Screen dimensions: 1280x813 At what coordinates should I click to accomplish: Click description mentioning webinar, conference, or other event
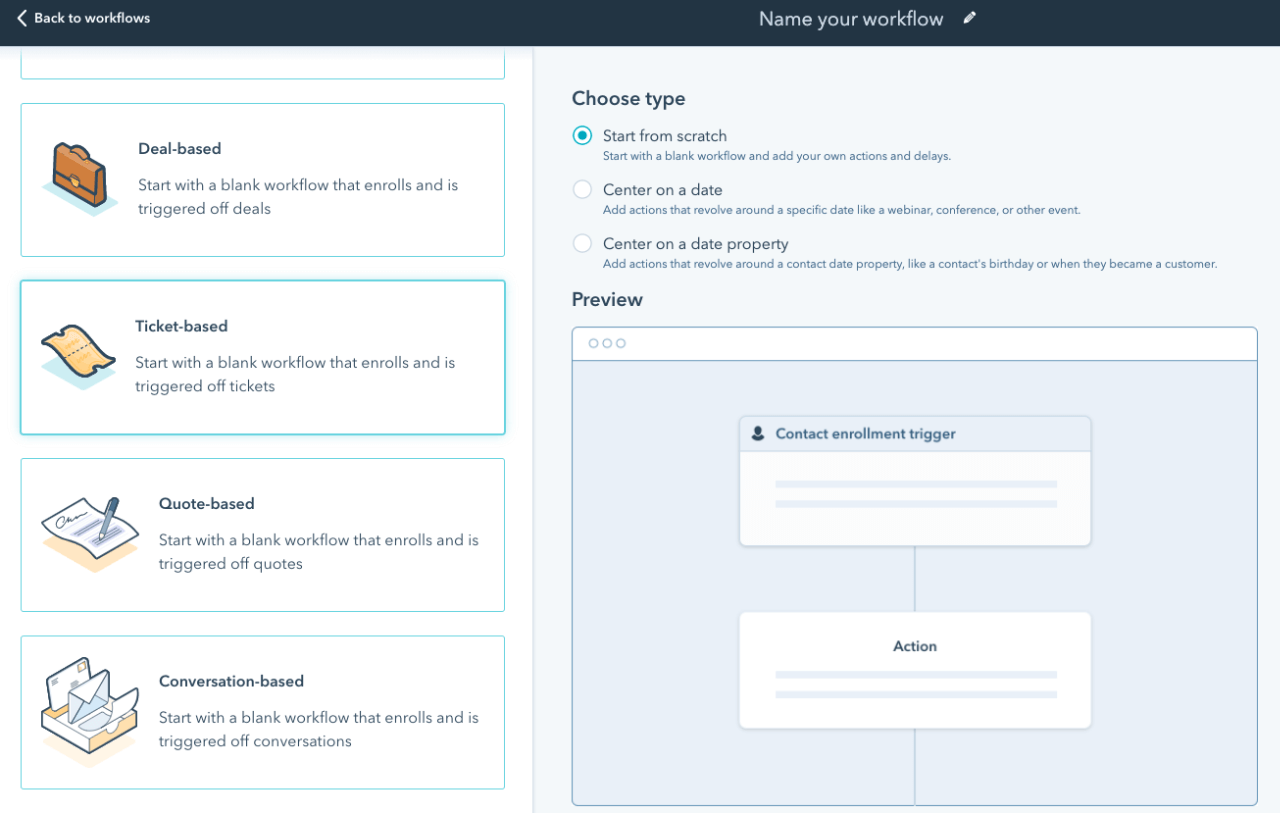click(842, 210)
